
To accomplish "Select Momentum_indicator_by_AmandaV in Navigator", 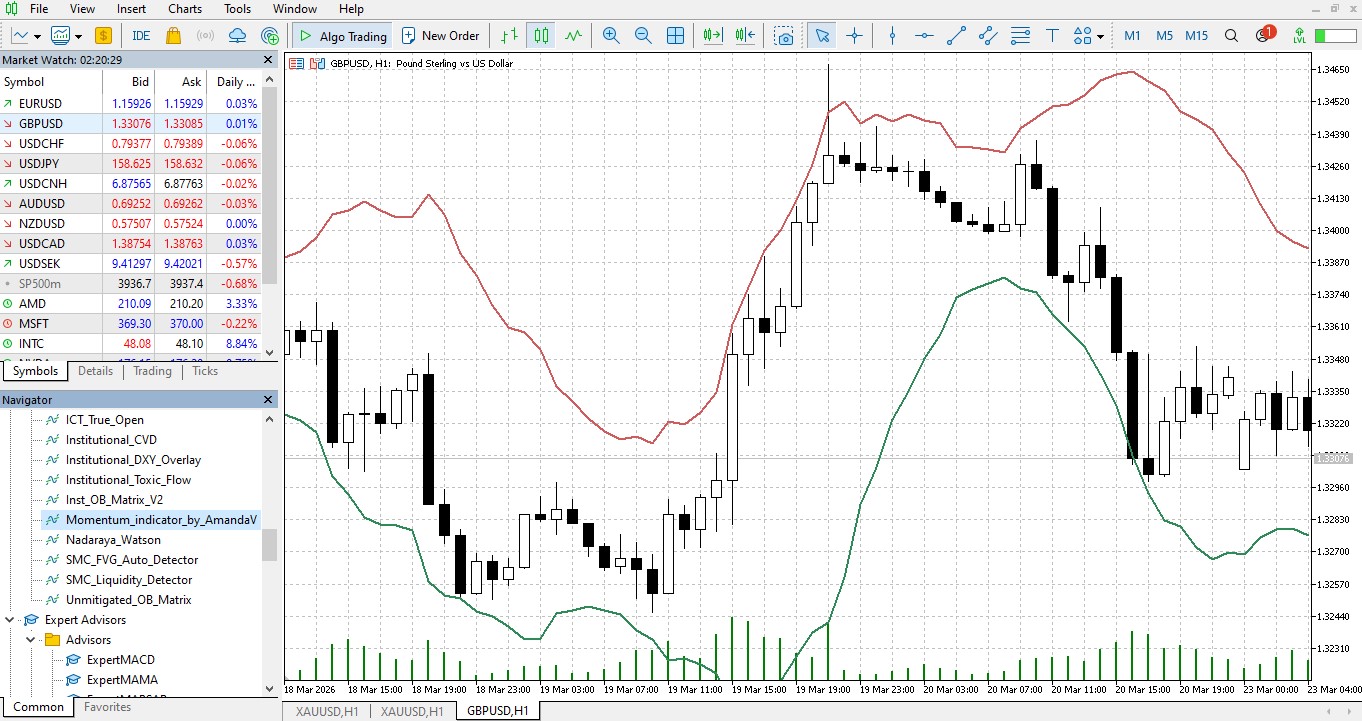I will (x=161, y=520).
